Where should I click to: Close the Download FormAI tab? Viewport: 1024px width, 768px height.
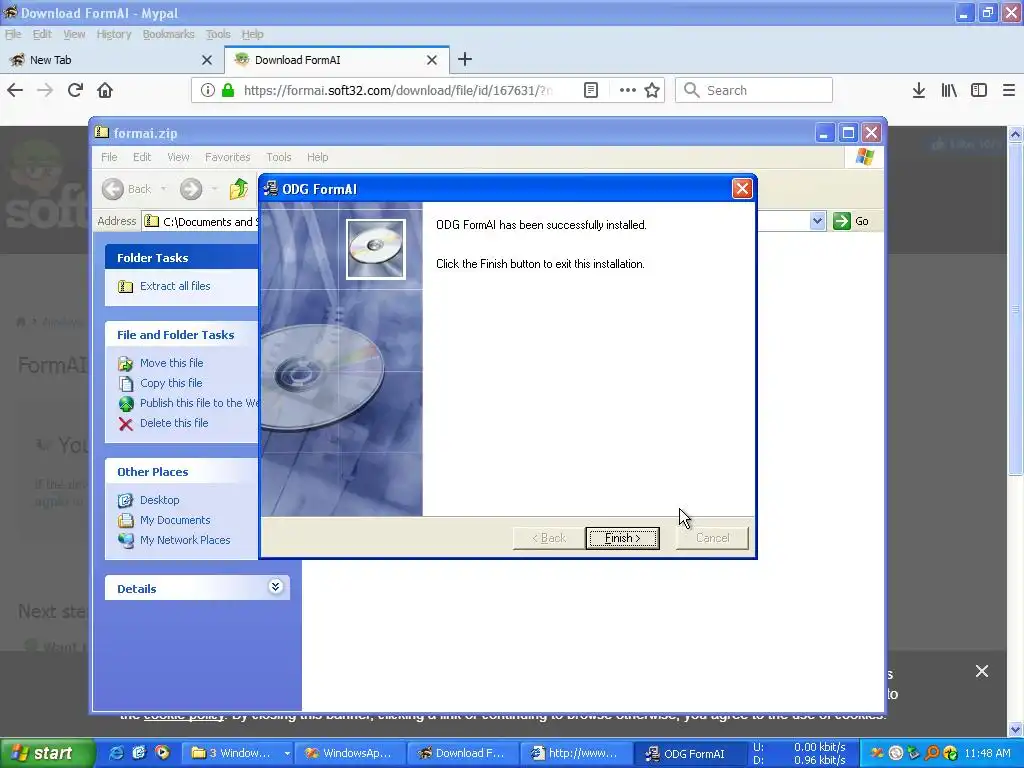coord(432,60)
